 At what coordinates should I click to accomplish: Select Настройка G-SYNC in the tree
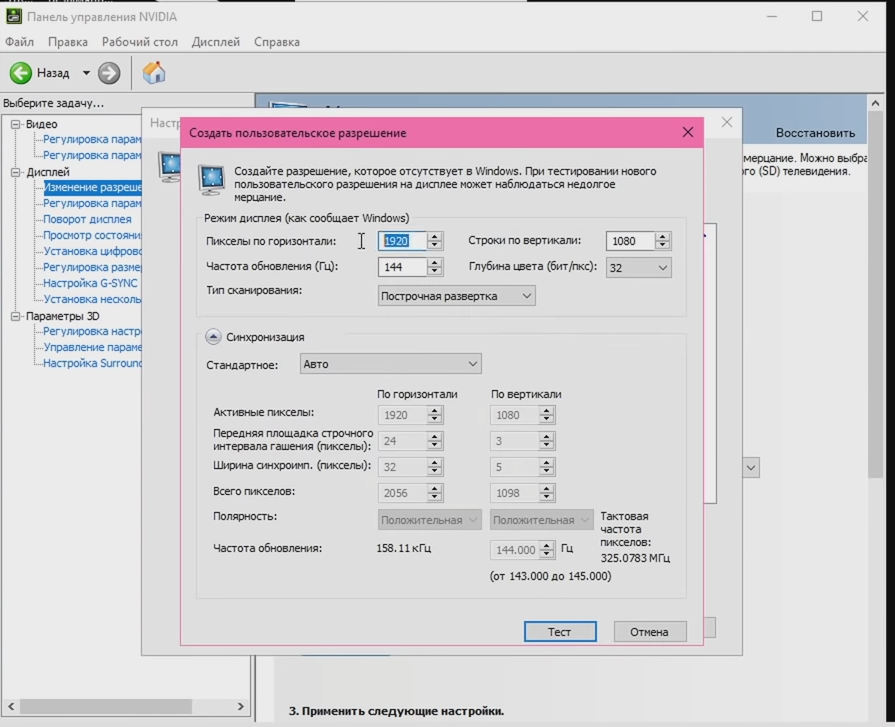(90, 283)
